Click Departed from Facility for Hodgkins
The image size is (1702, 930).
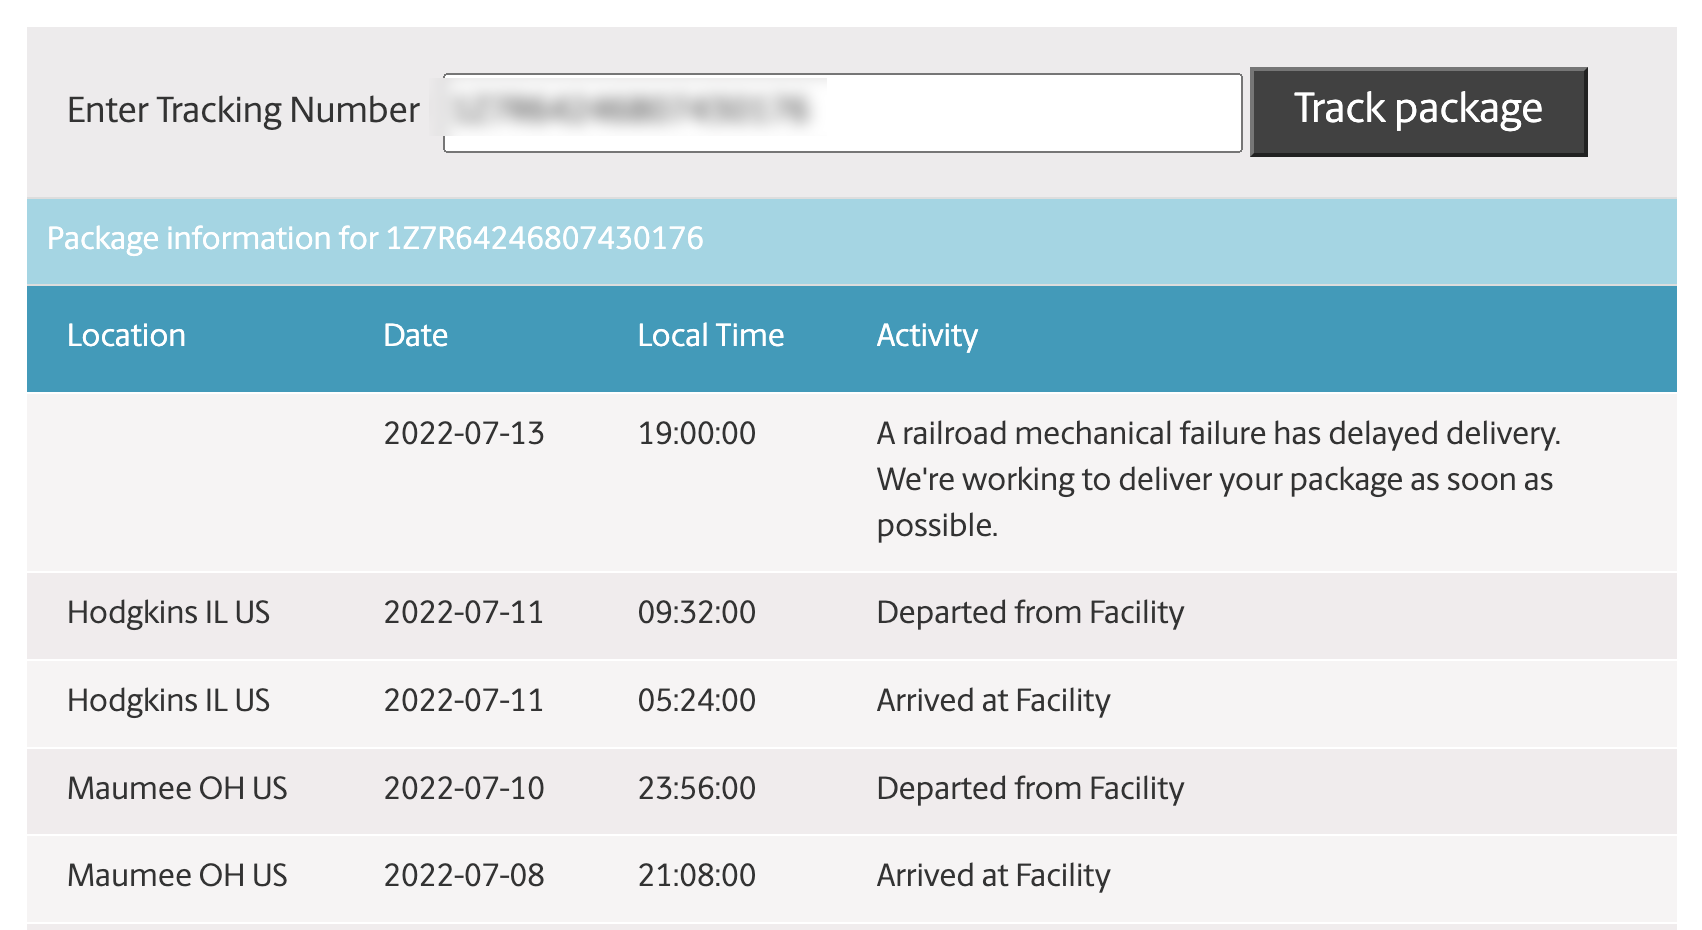click(1029, 613)
